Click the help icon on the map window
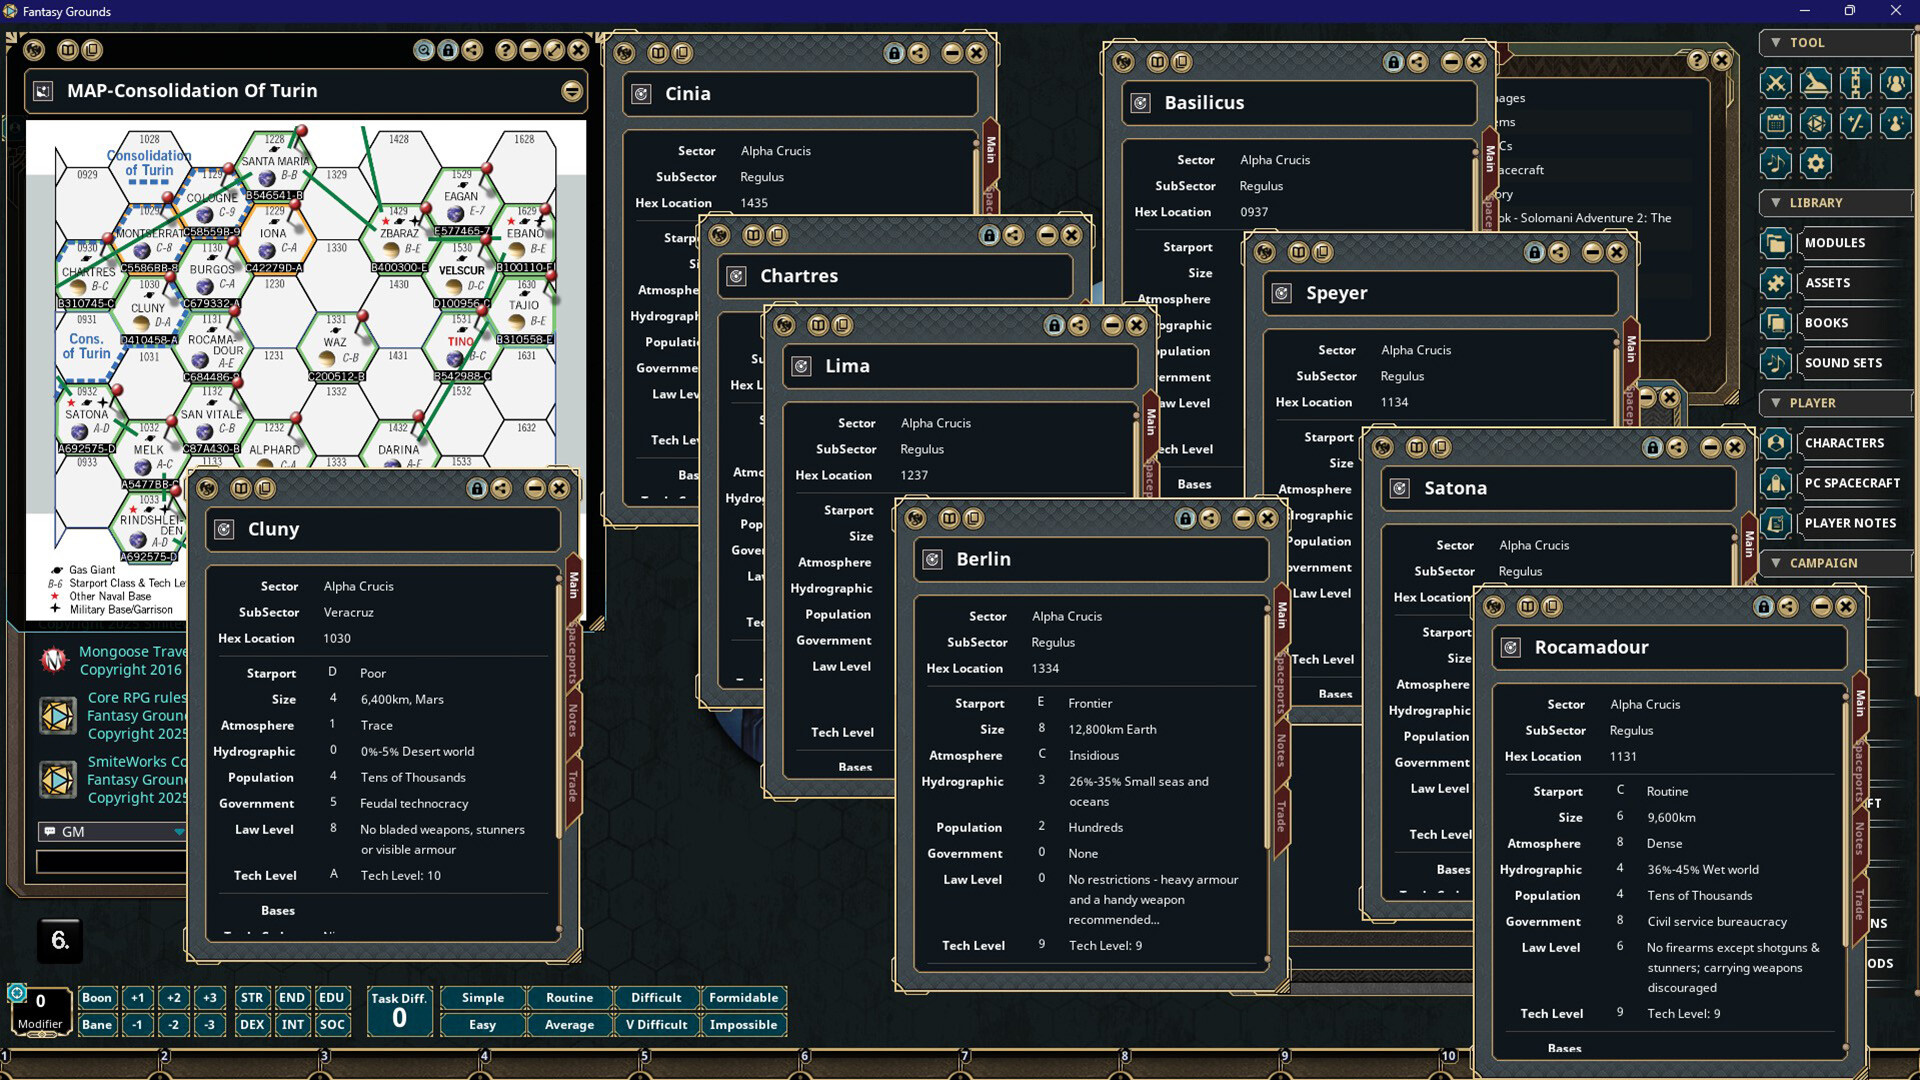1920x1080 pixels. click(507, 51)
